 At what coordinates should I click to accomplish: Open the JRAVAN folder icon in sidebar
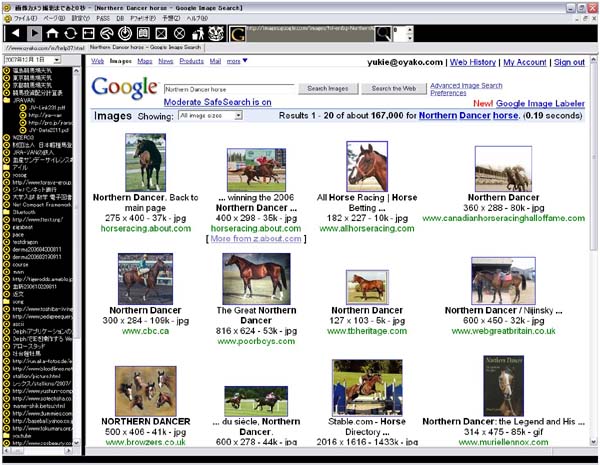tap(7, 100)
